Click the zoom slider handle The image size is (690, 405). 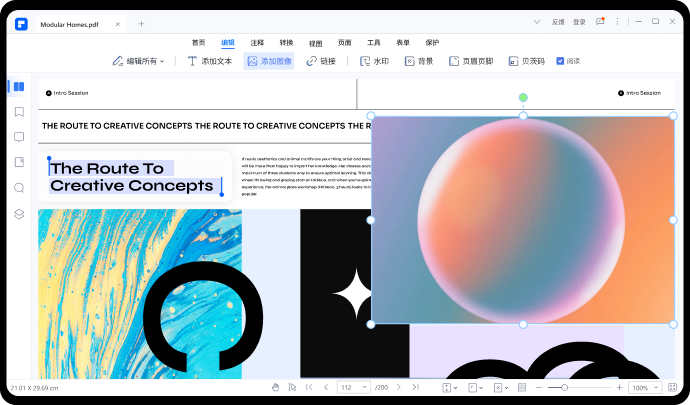pyautogui.click(x=565, y=387)
